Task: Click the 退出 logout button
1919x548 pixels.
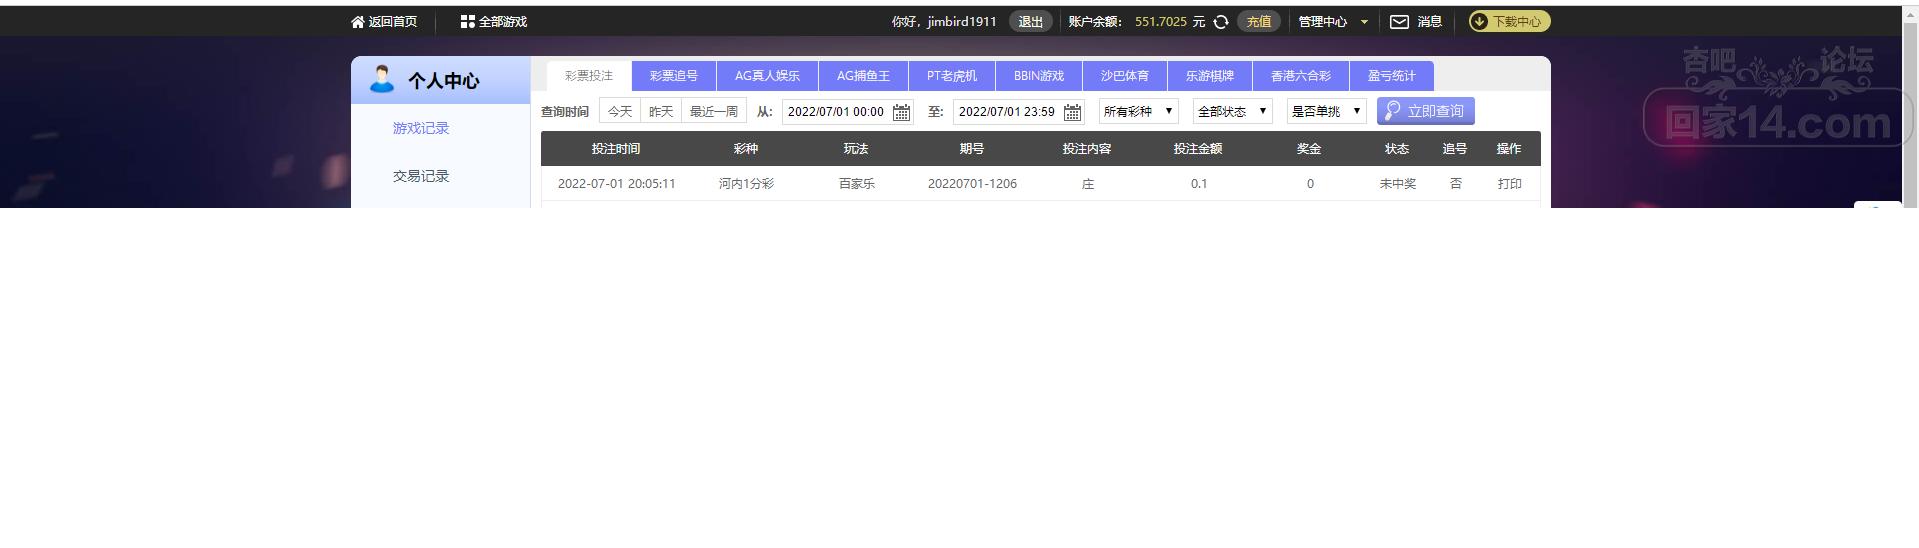Action: coord(1030,21)
